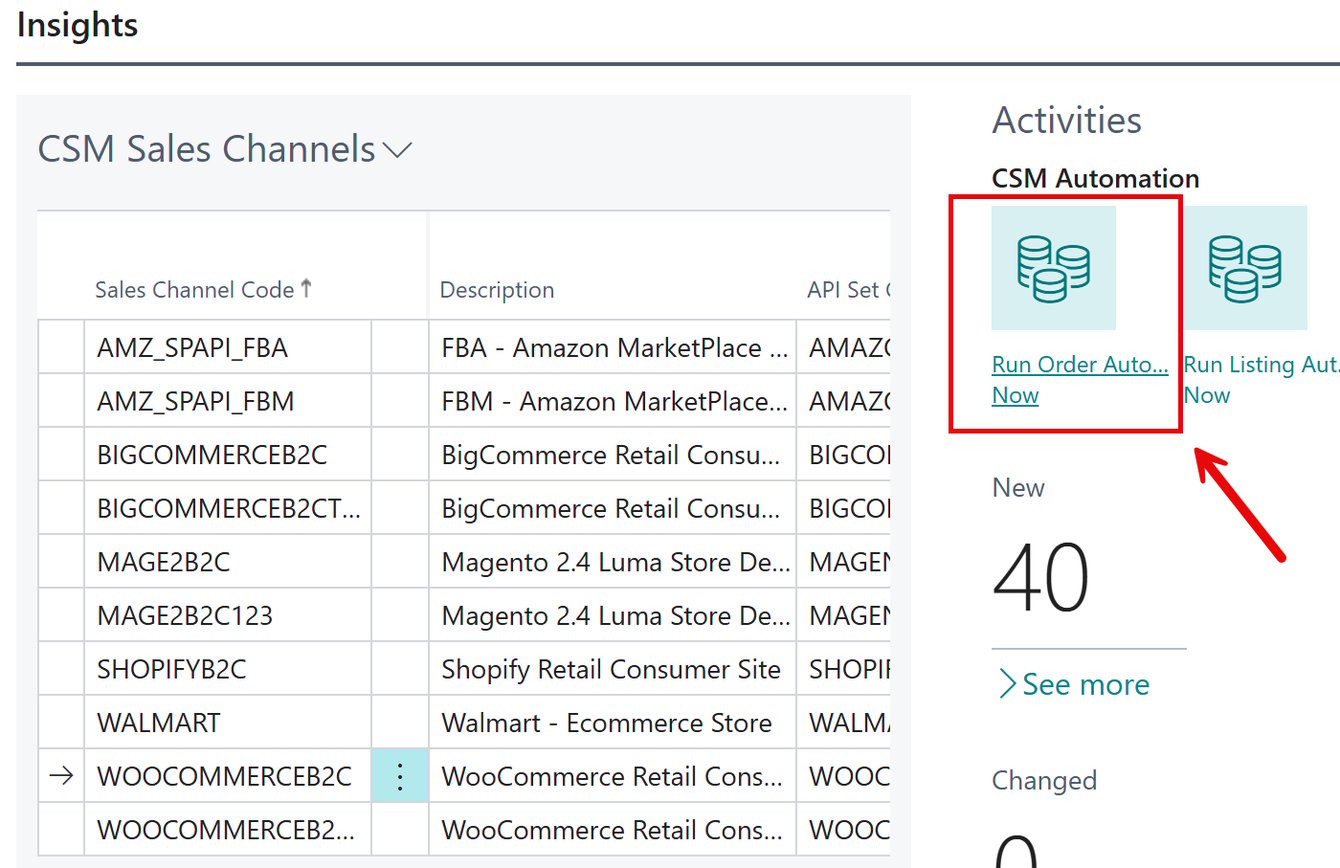Sort by the Sales Channel Code column header
Viewport: 1340px width, 868px height.
click(x=204, y=290)
